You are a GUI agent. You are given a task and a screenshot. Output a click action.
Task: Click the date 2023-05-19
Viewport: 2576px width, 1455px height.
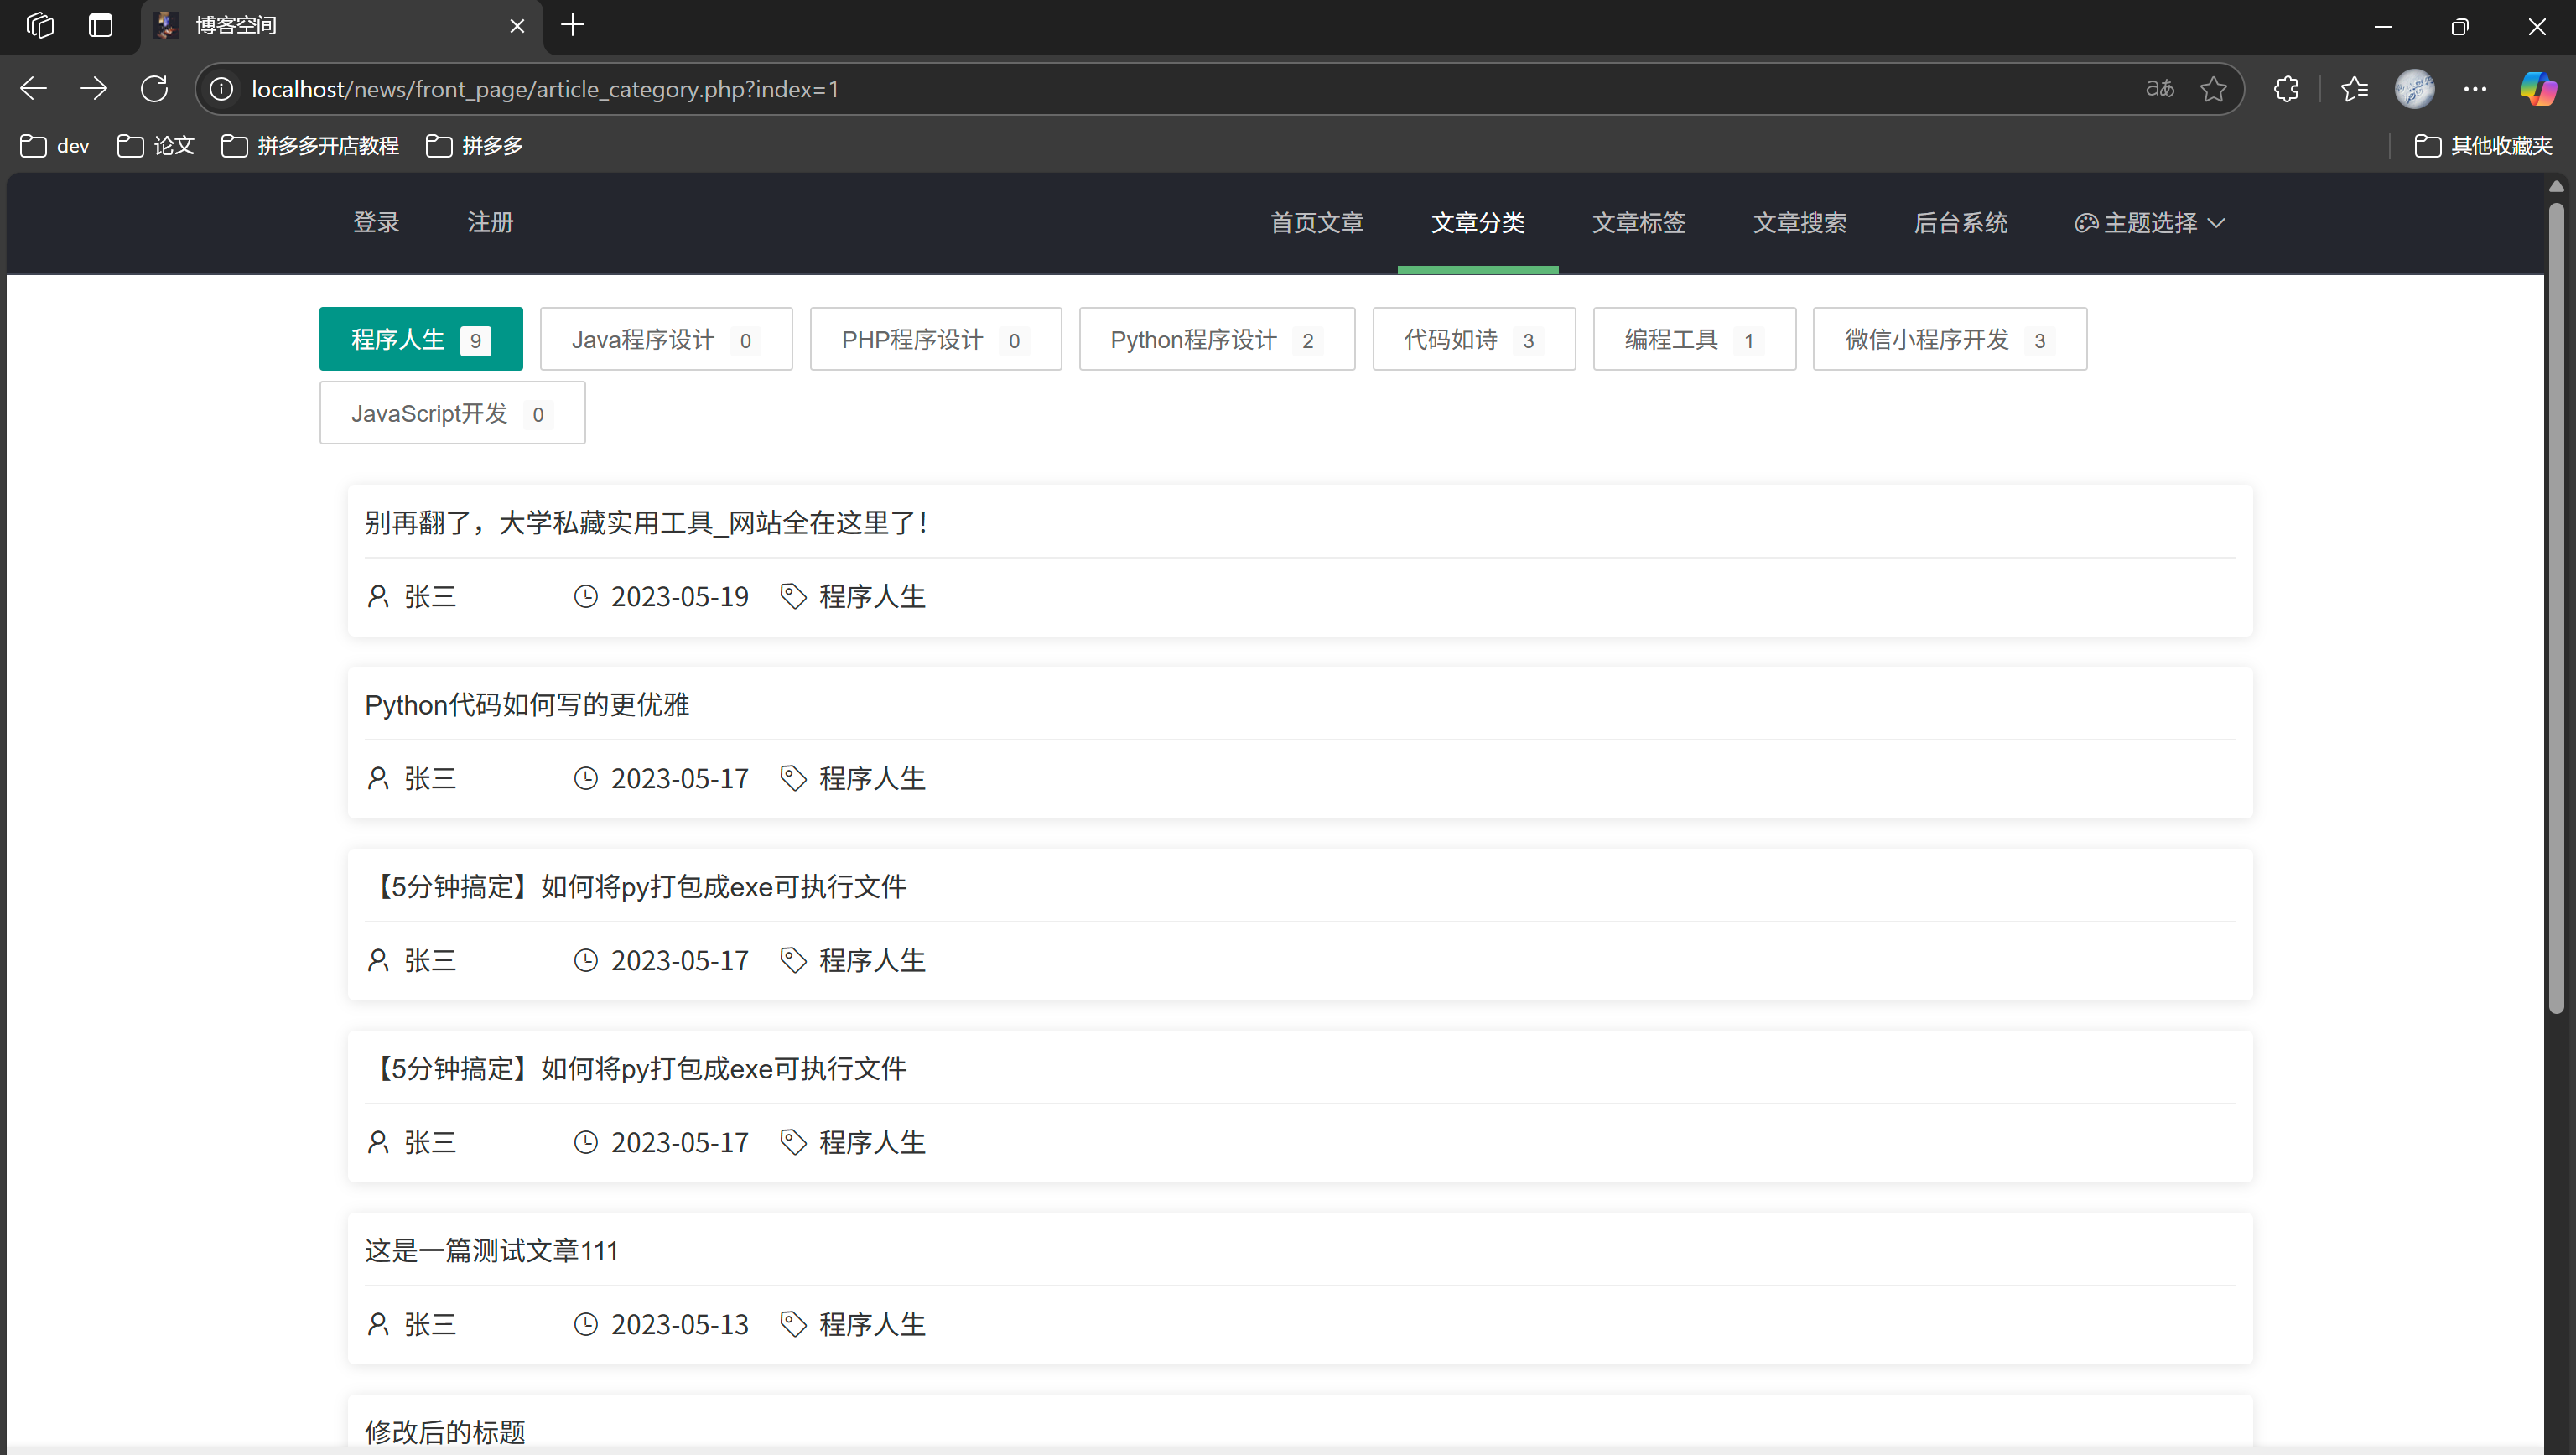coord(680,597)
